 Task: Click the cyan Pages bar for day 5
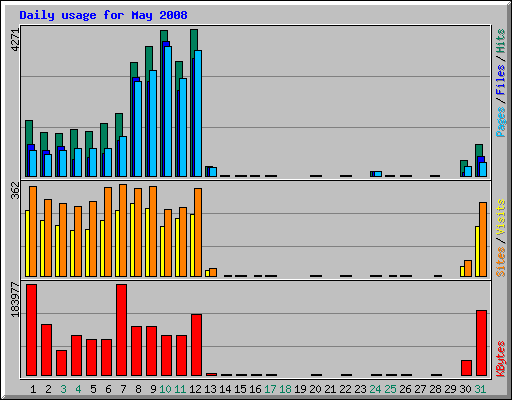(x=93, y=162)
